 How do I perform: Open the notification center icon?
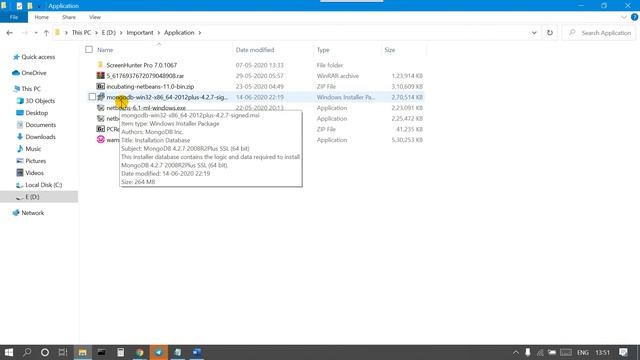(x=623, y=352)
